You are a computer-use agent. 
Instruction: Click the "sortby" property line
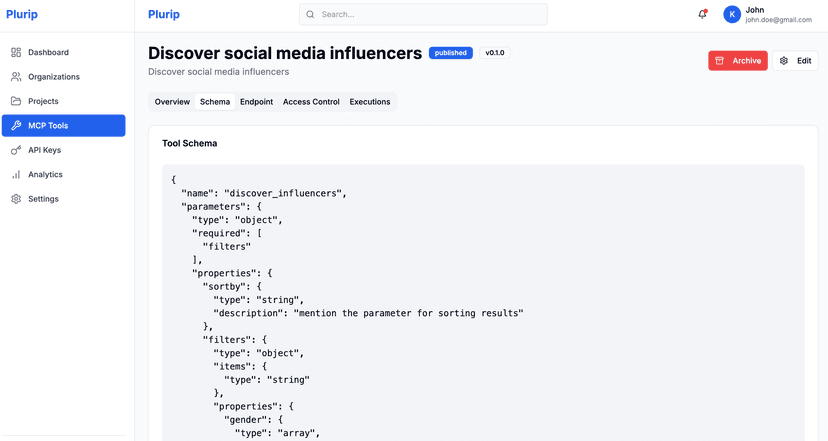[232, 286]
